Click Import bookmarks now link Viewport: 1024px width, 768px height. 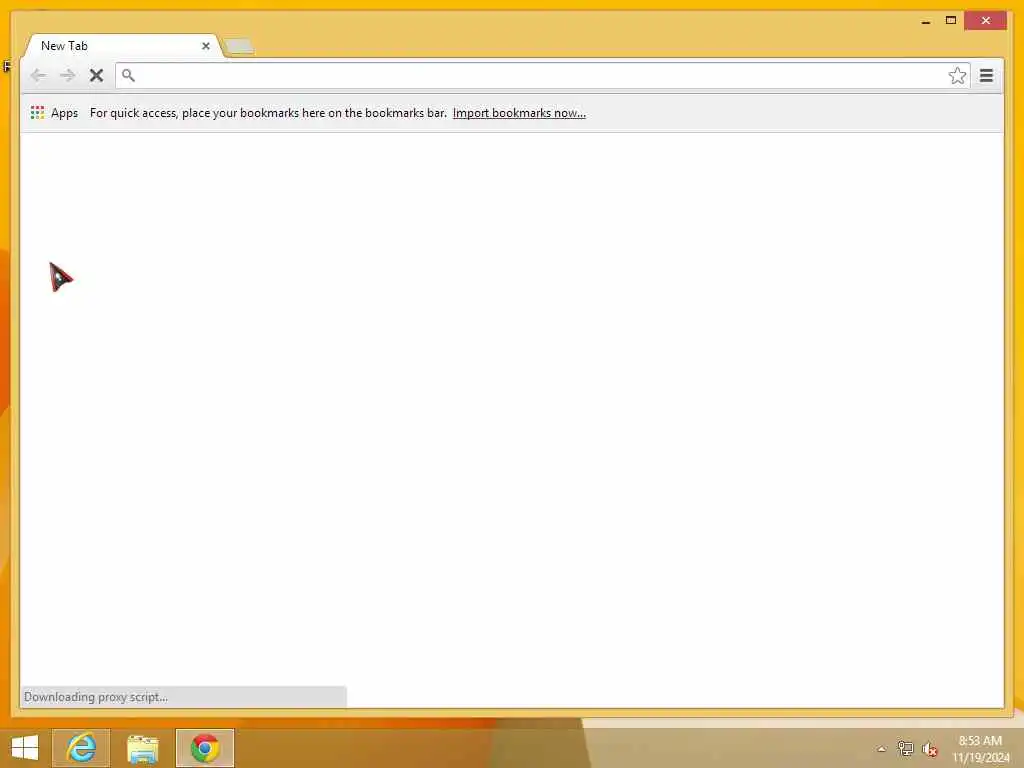519,113
